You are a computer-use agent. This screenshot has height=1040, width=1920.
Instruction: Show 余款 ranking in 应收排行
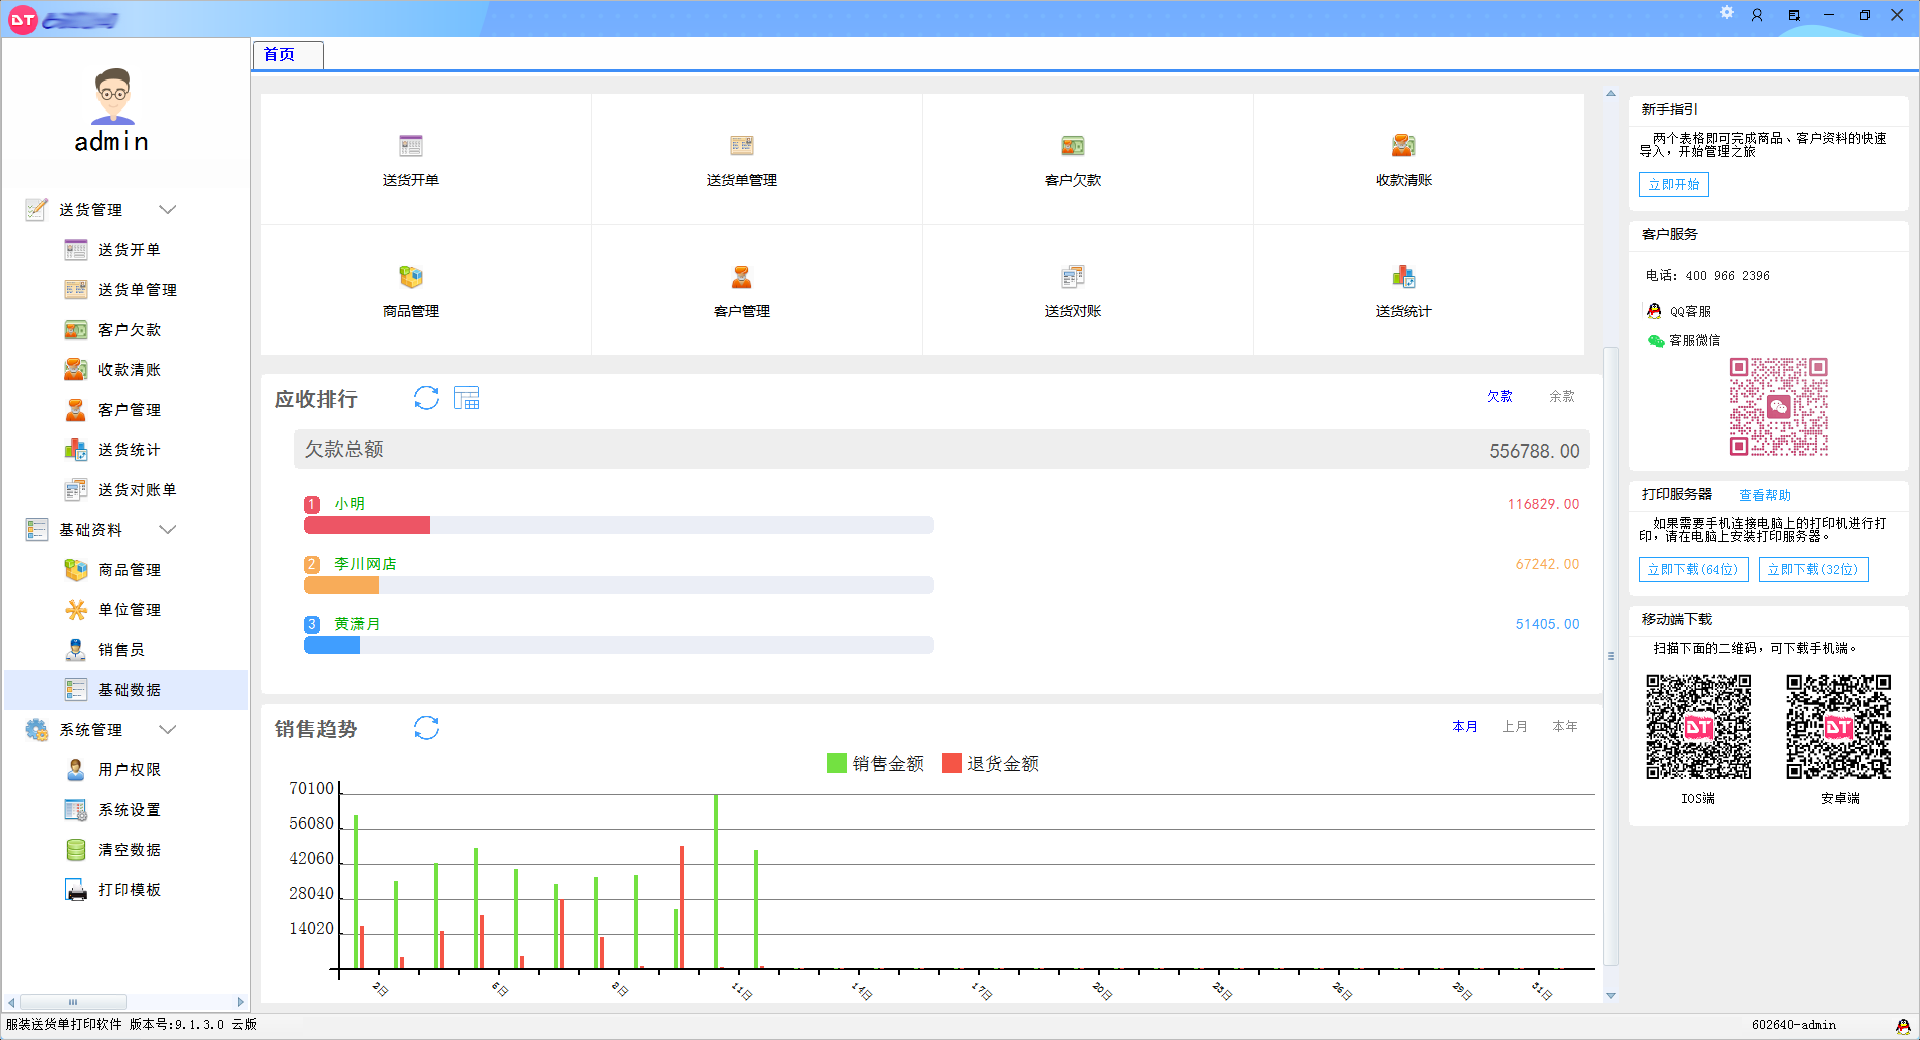[1562, 397]
